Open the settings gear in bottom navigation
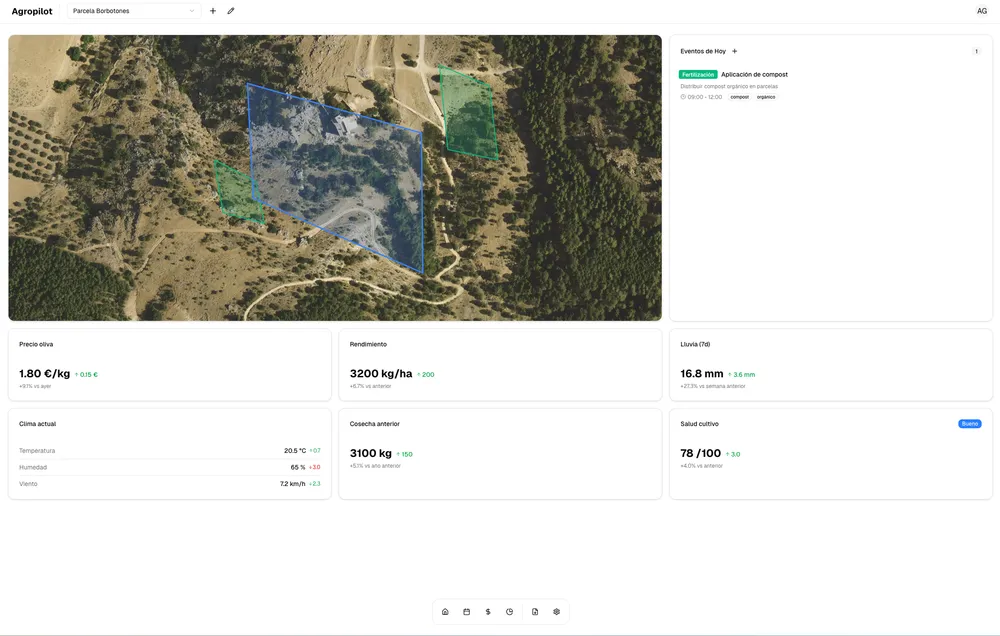The height and width of the screenshot is (636, 1000). 556,611
